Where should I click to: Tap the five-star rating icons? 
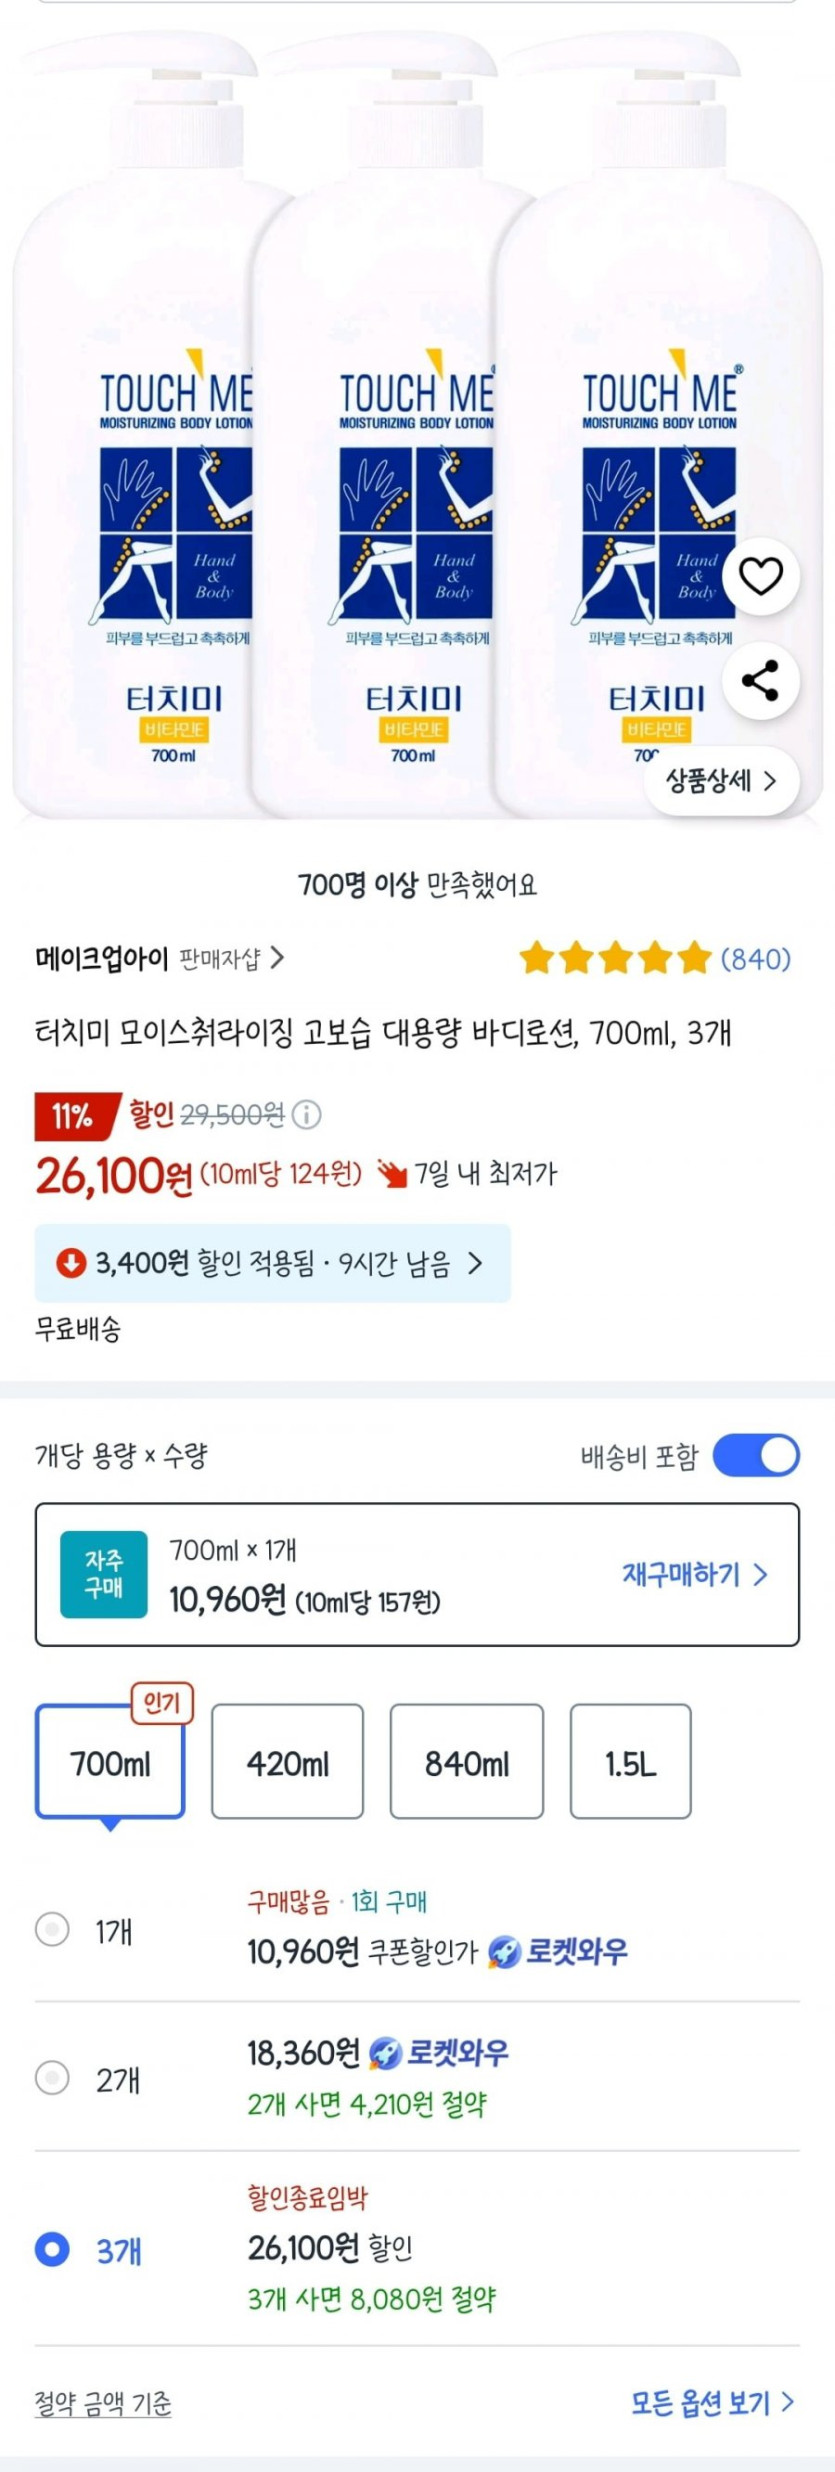point(615,958)
